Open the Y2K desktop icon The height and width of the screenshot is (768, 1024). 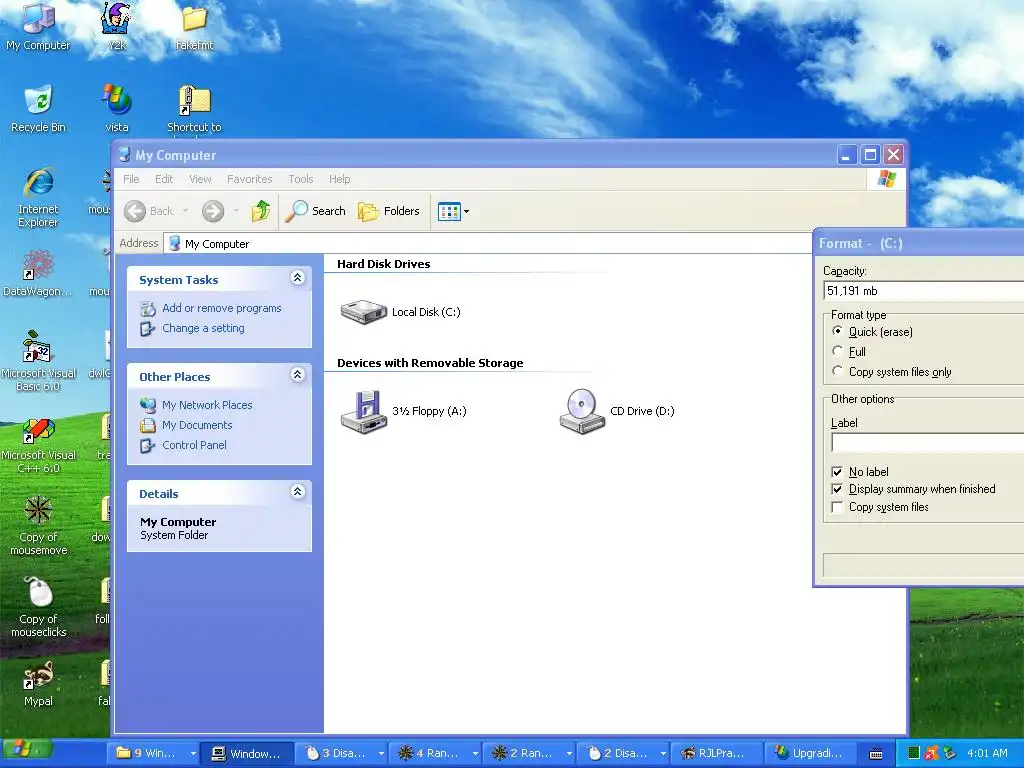[117, 27]
